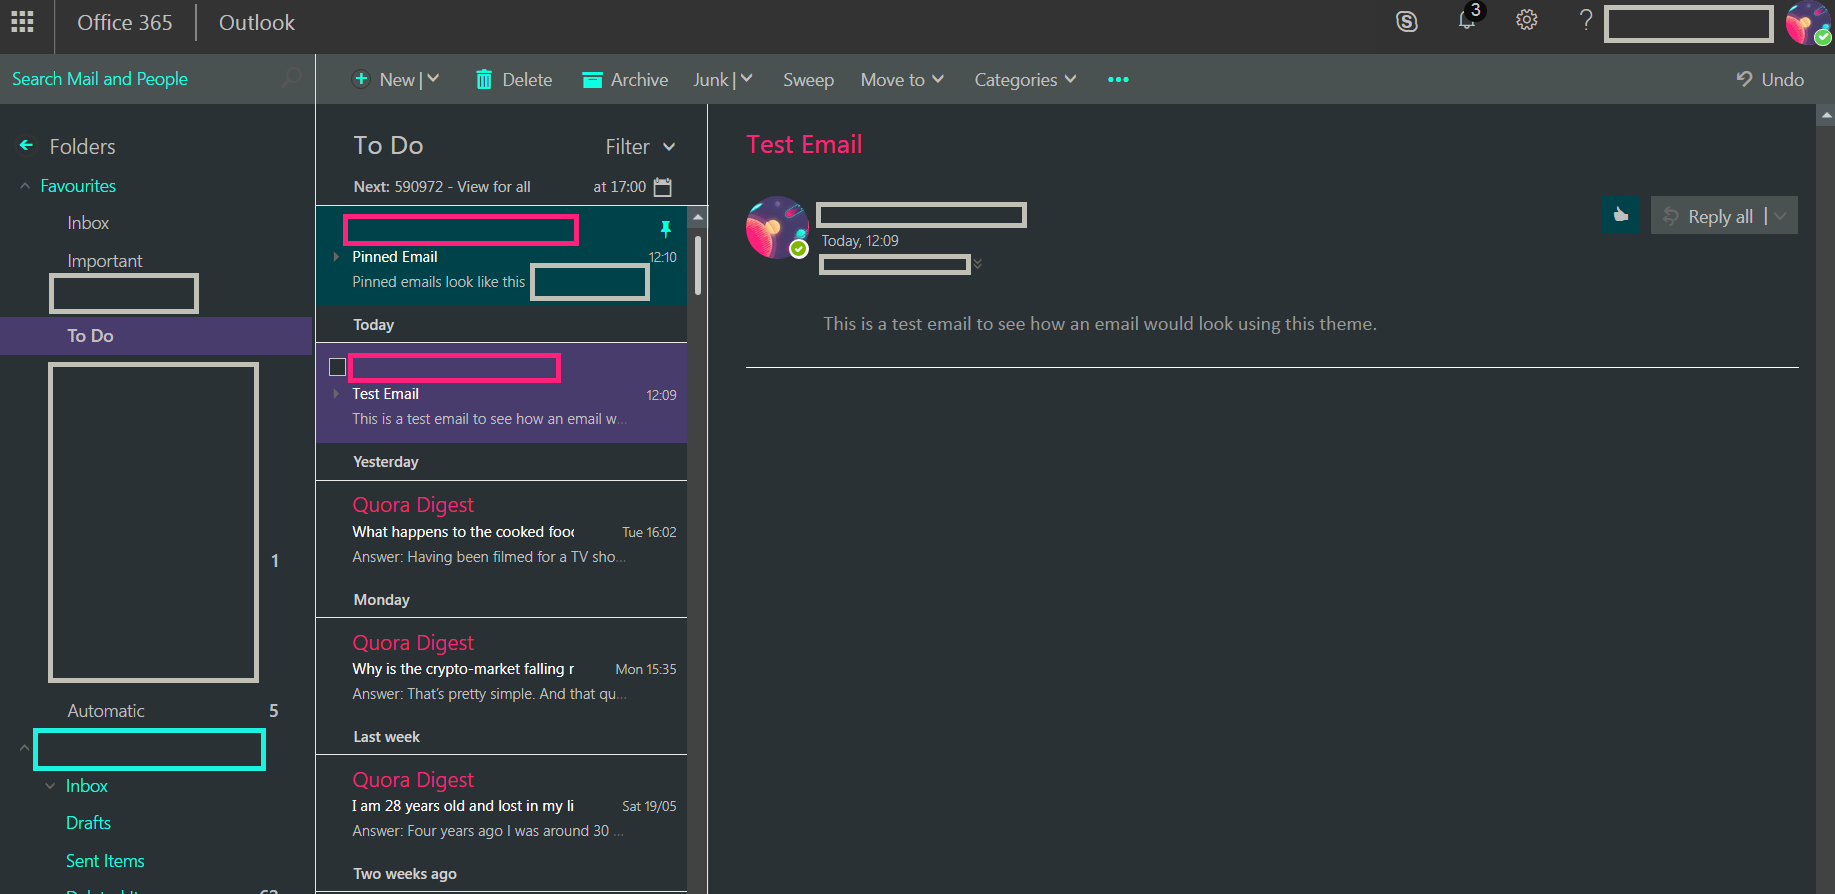This screenshot has height=894, width=1835.
Task: Click the message list scrollbar up arrow
Action: coord(698,216)
